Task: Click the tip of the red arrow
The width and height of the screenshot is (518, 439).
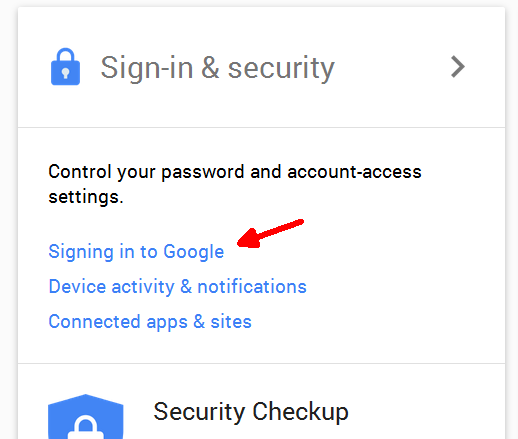Action: tap(239, 244)
